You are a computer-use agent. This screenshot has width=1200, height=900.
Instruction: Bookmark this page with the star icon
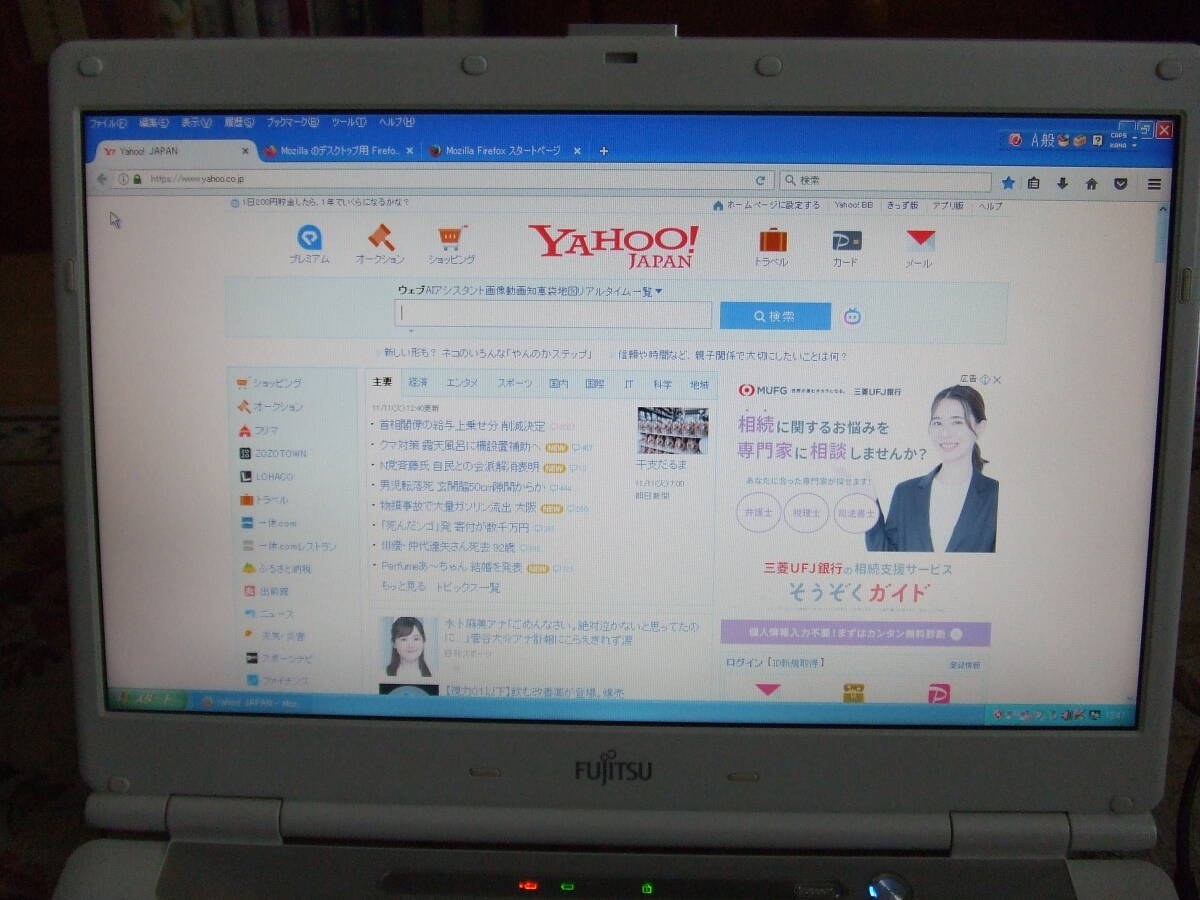click(1008, 183)
